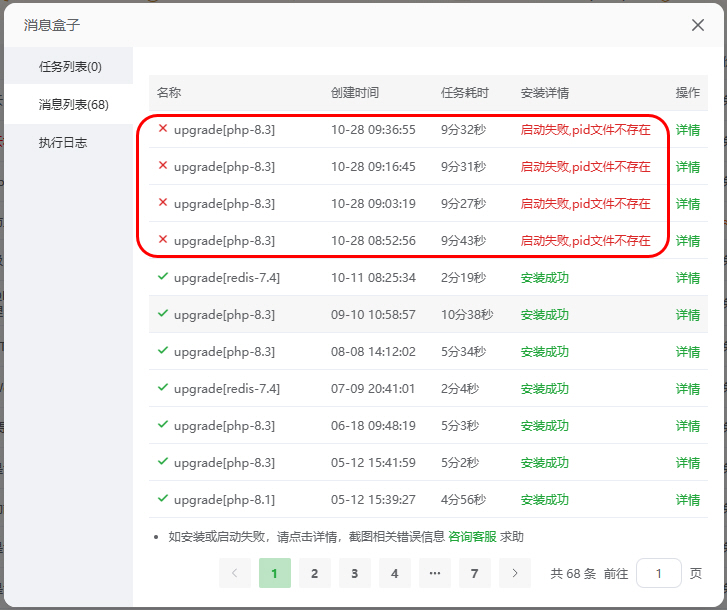
Task: Select page 4 in pagination
Action: 394,573
